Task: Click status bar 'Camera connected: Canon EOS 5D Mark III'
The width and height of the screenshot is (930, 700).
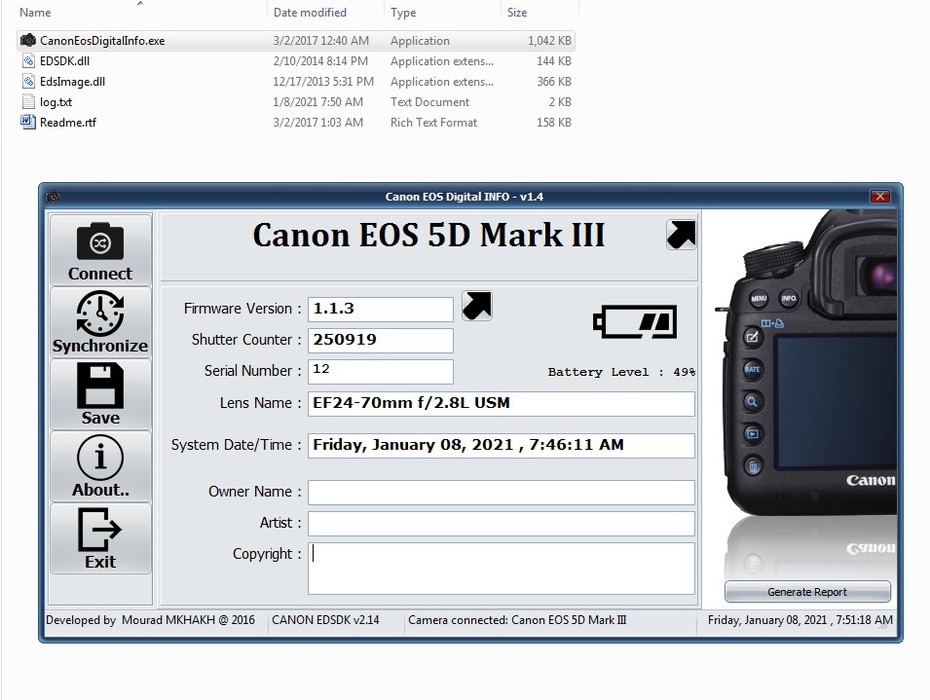Action: (517, 620)
